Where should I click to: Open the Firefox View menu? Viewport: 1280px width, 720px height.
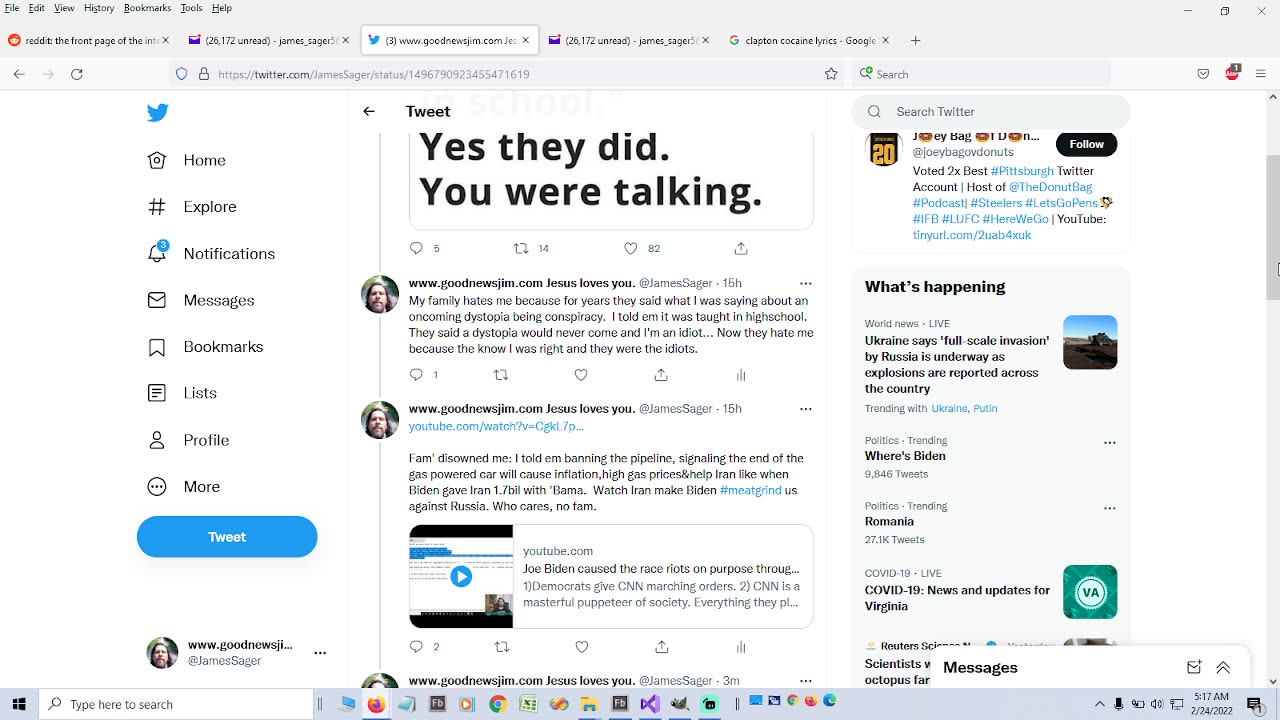[64, 8]
